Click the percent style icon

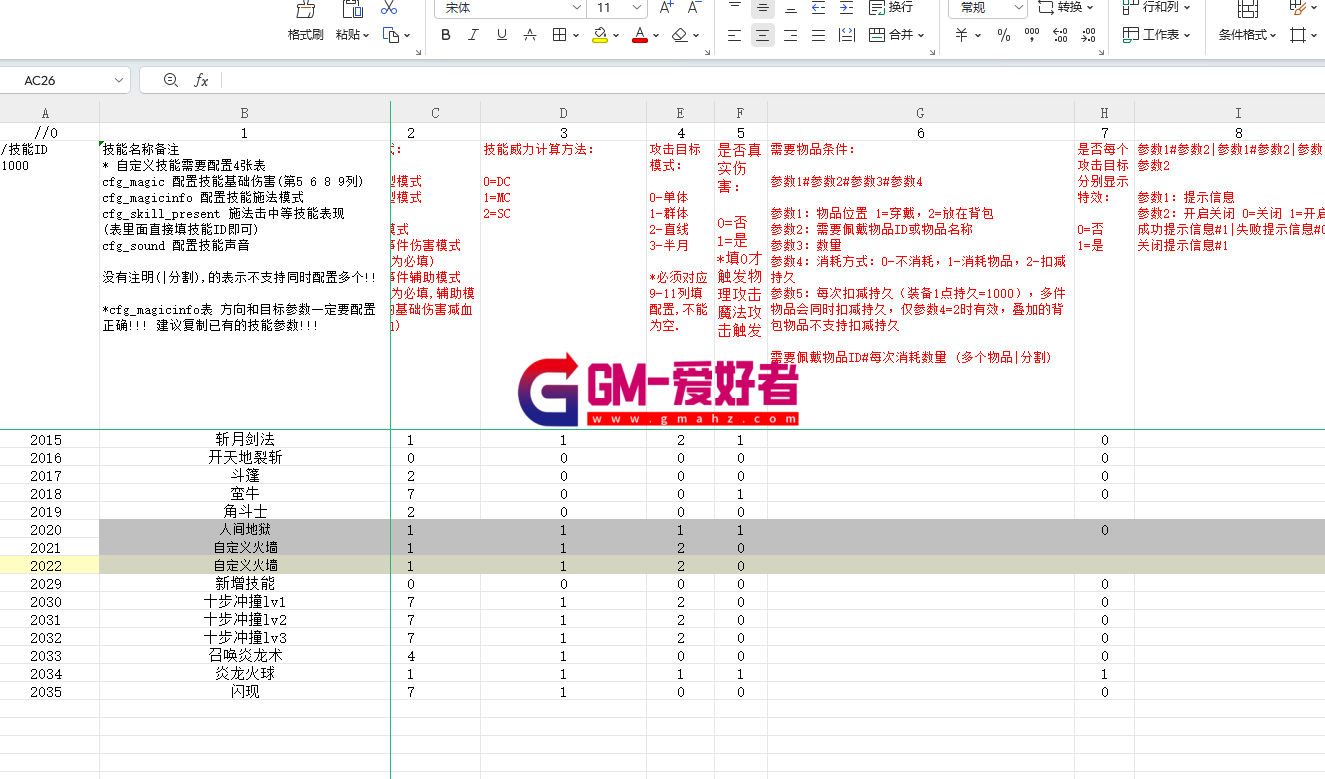1004,35
